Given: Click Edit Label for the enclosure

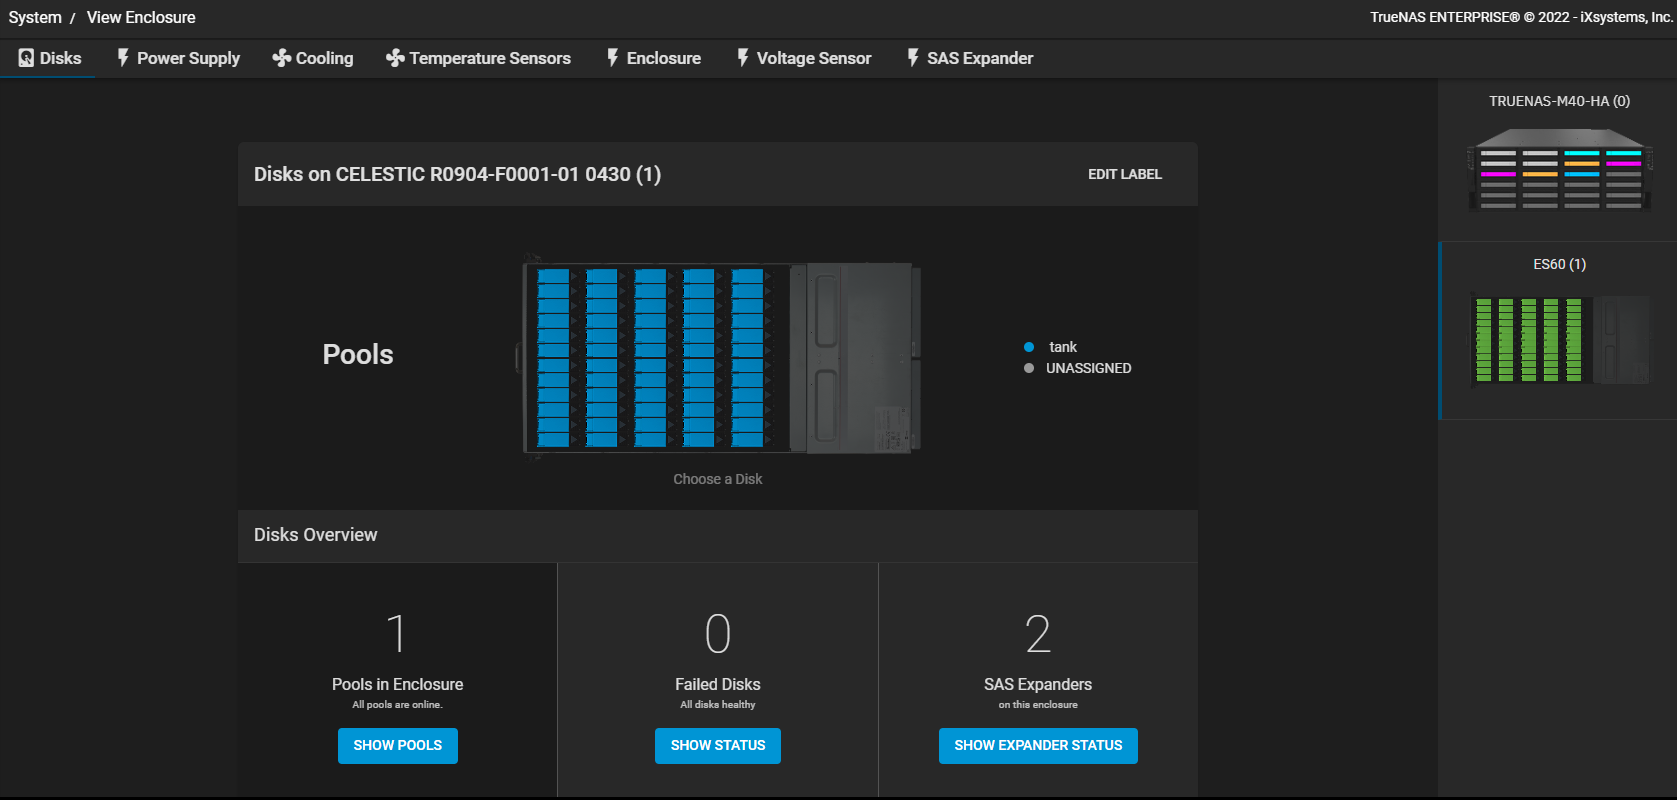Looking at the screenshot, I should (x=1124, y=174).
